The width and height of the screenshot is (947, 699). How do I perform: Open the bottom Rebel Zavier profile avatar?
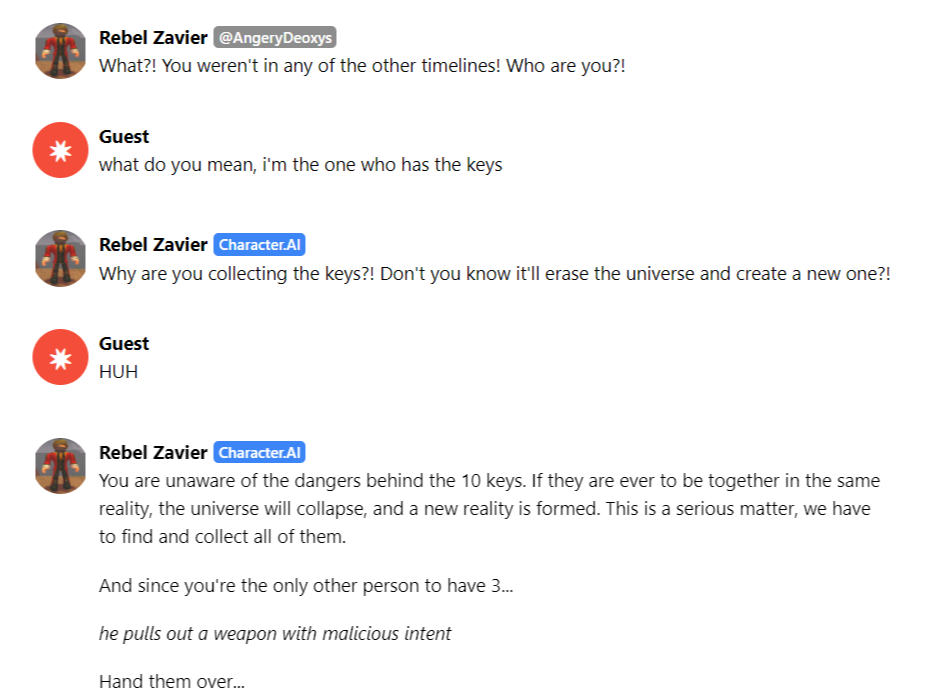point(60,466)
